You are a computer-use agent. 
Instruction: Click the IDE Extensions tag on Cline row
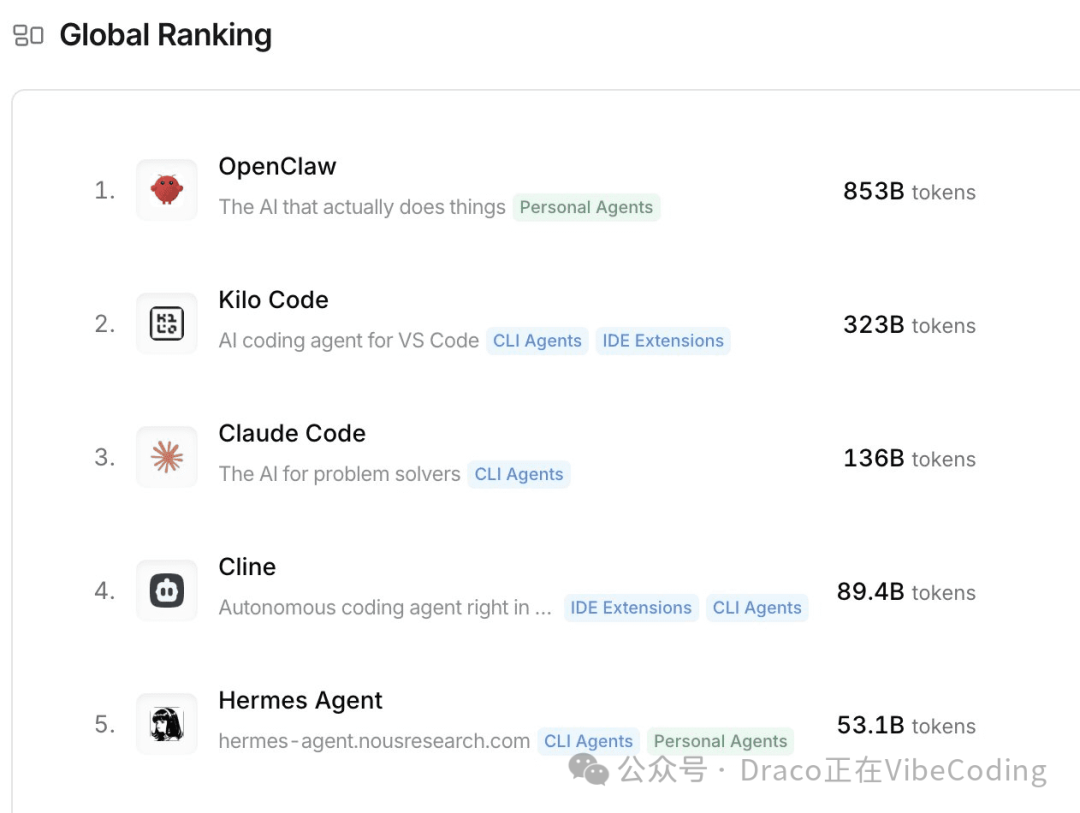tap(630, 607)
